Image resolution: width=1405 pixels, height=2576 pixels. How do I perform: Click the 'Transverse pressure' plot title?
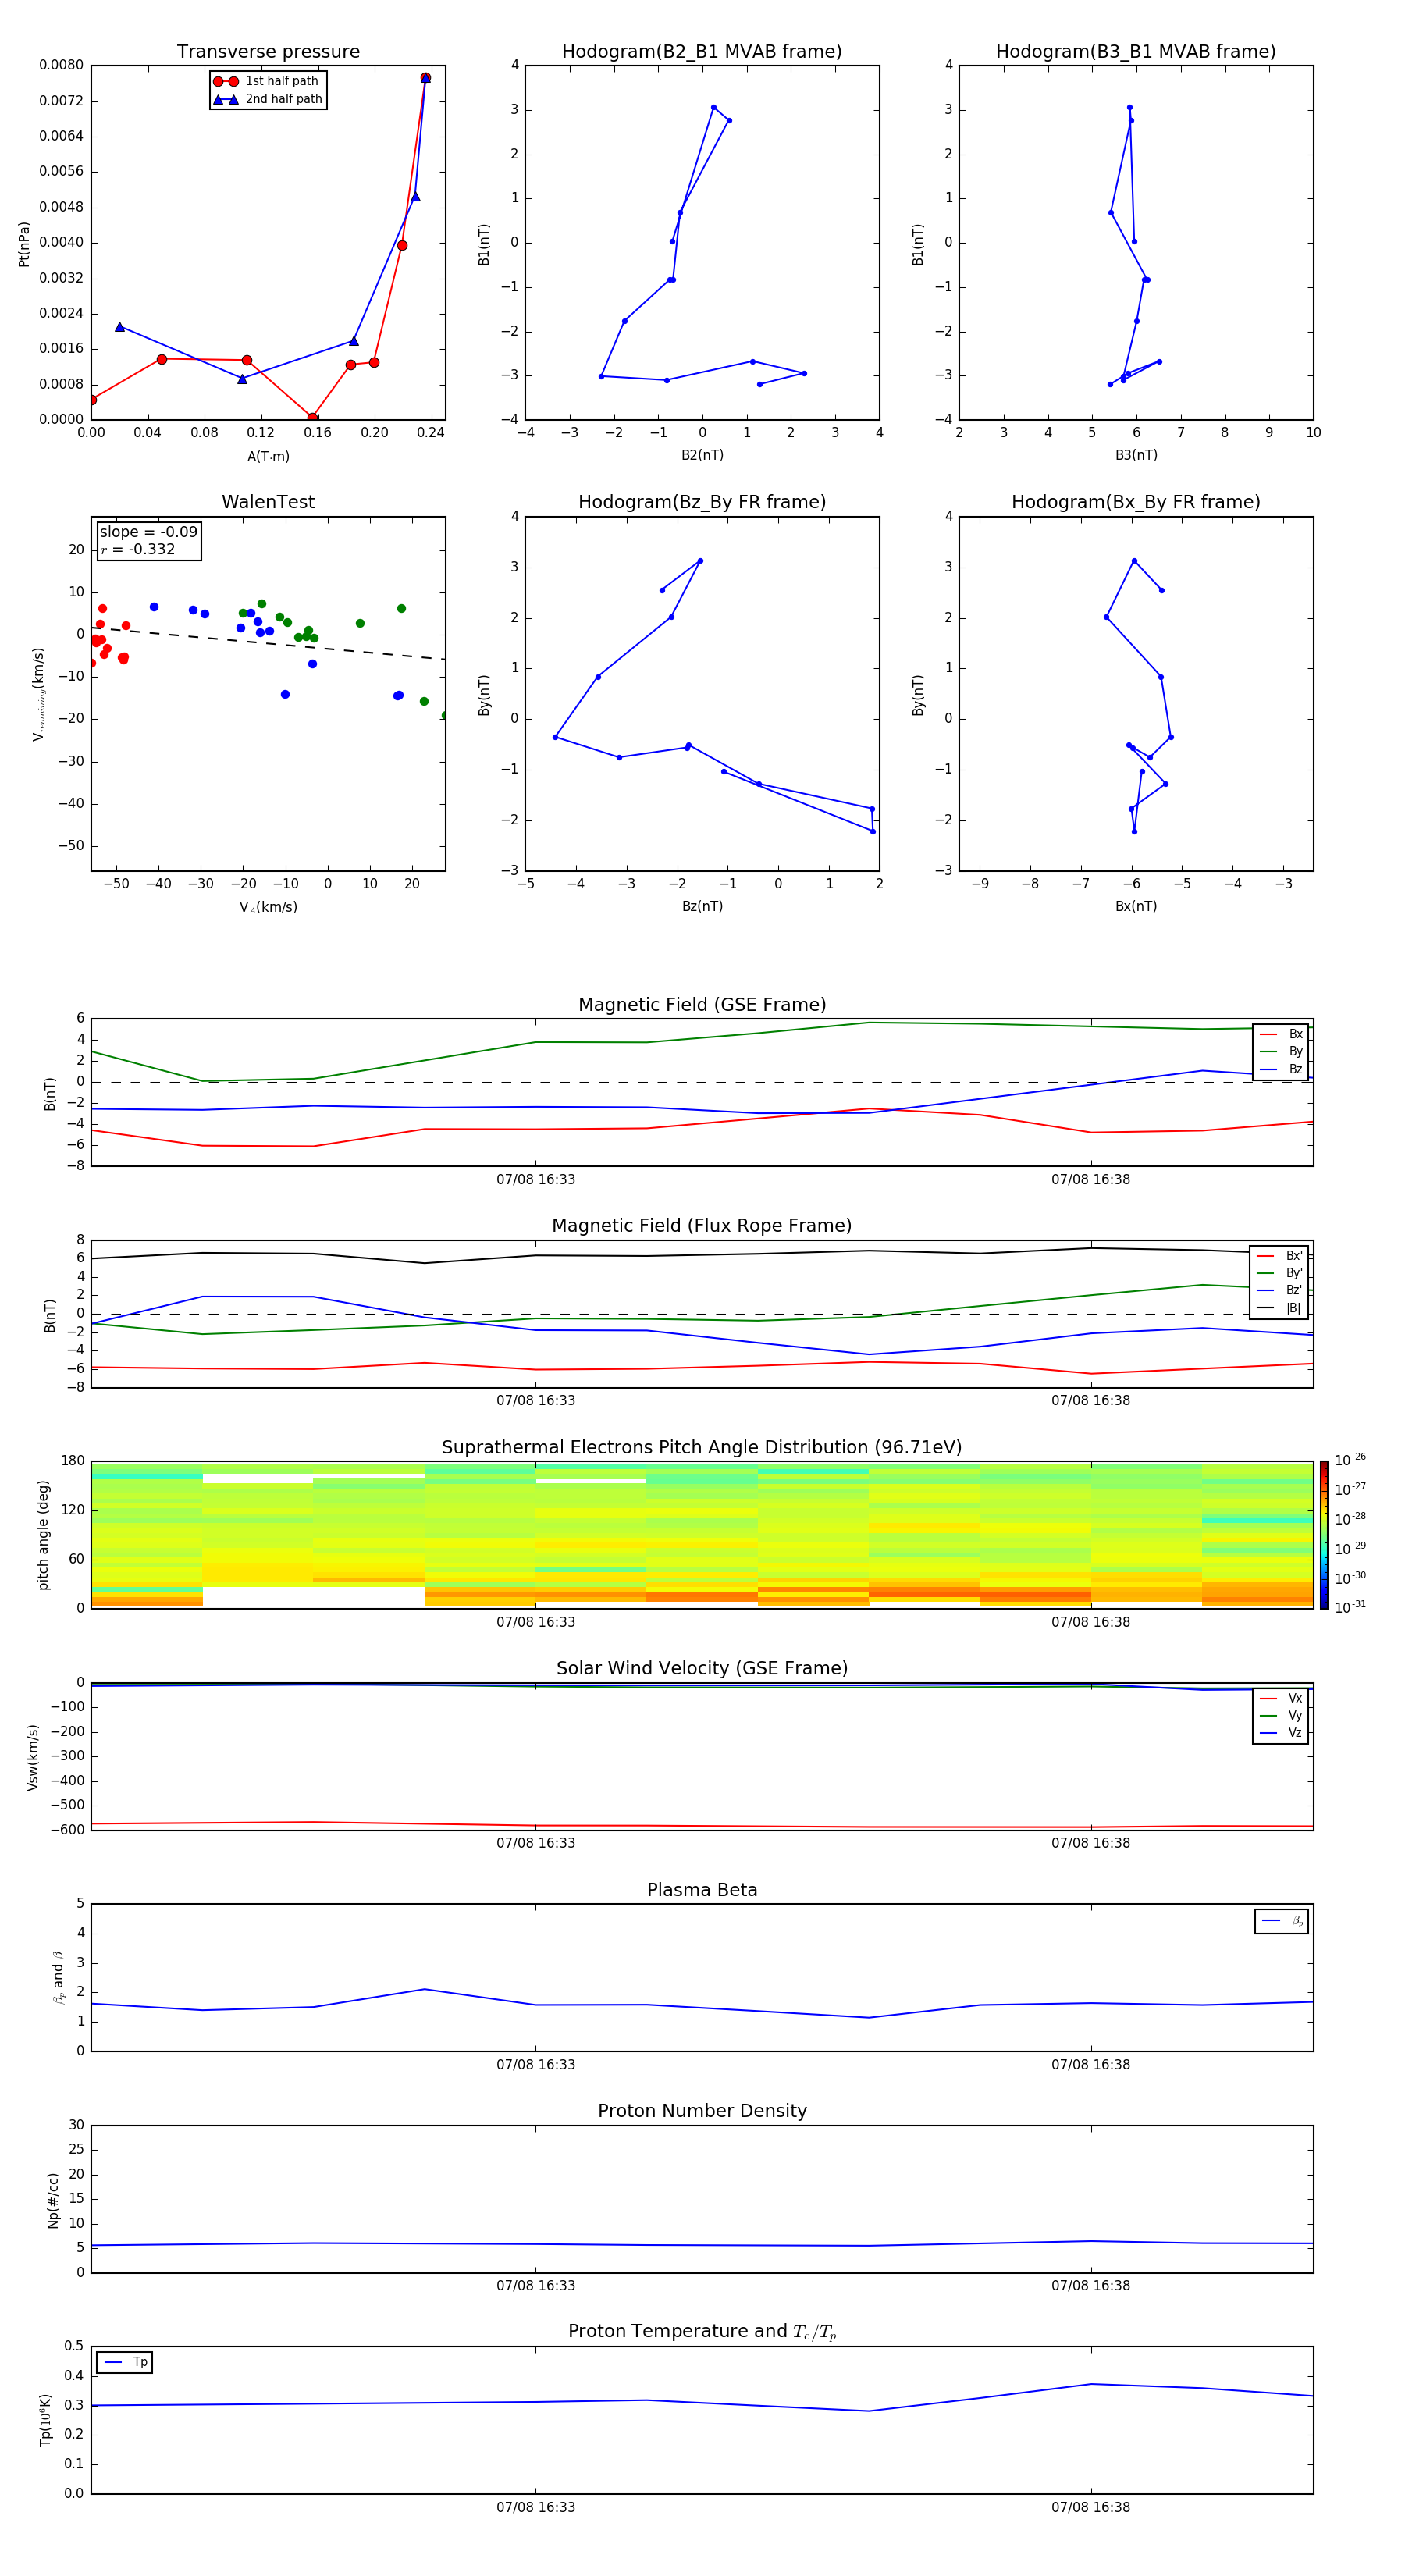click(x=268, y=52)
